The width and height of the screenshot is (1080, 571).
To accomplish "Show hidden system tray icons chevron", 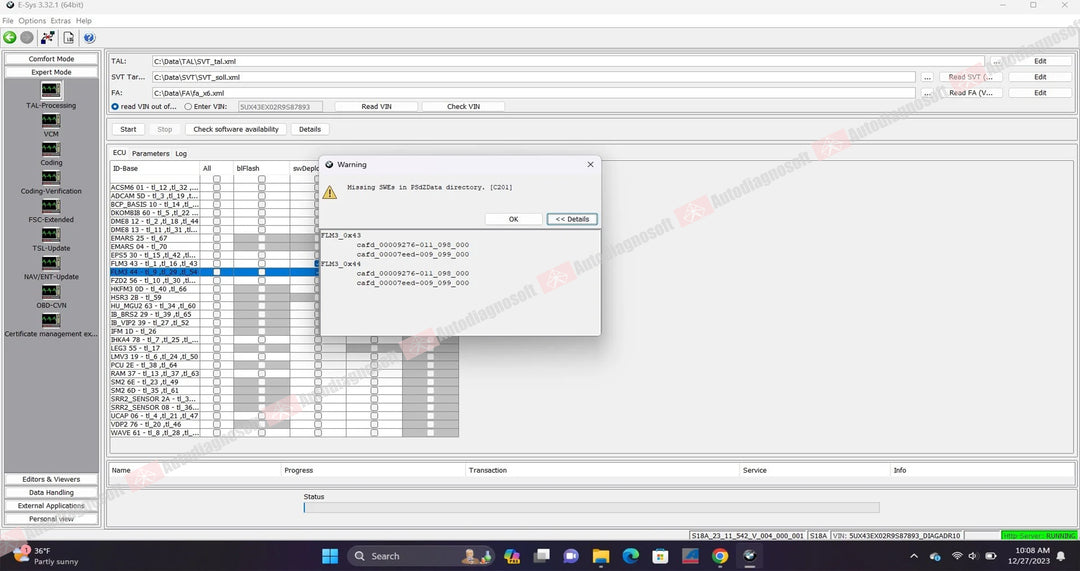I will point(914,556).
